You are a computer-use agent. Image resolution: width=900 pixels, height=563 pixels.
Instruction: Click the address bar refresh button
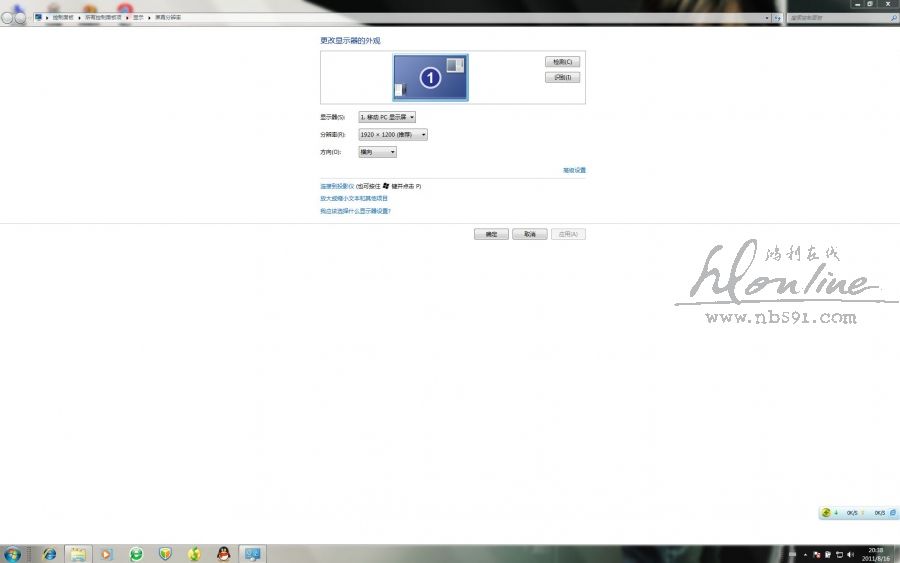coord(777,18)
